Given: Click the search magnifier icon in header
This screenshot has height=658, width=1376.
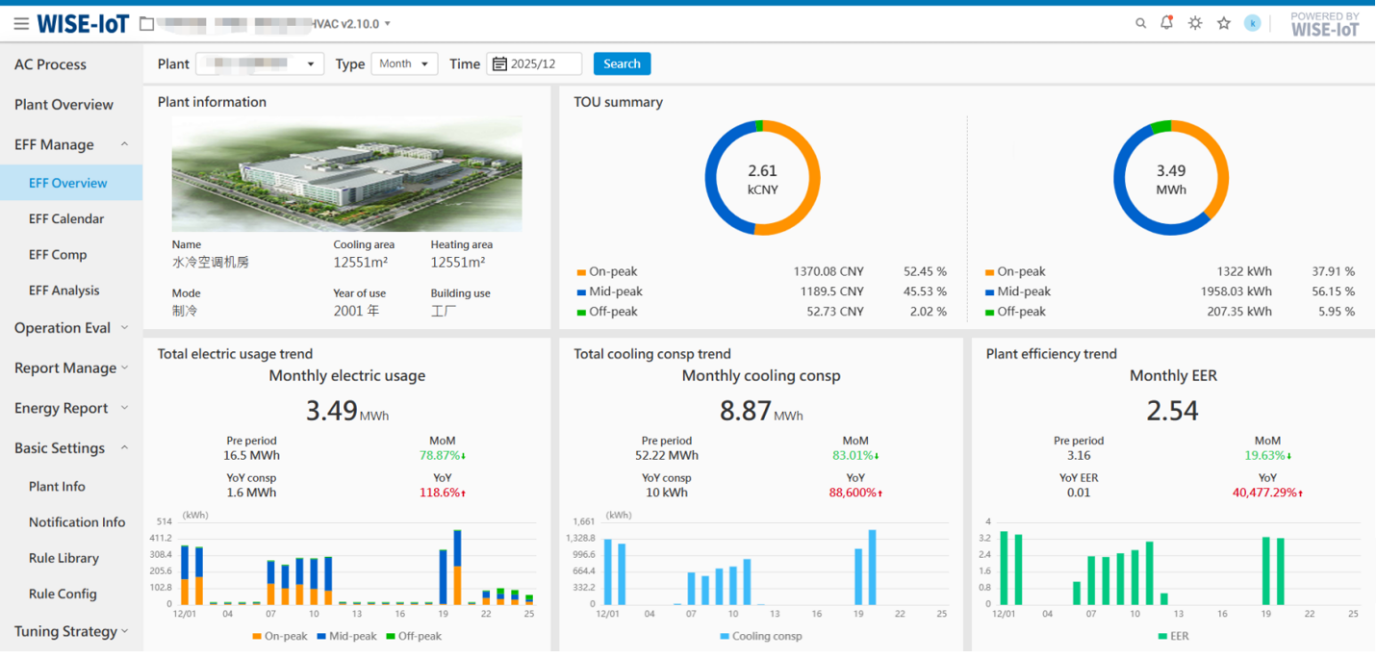Looking at the screenshot, I should click(x=1140, y=24).
